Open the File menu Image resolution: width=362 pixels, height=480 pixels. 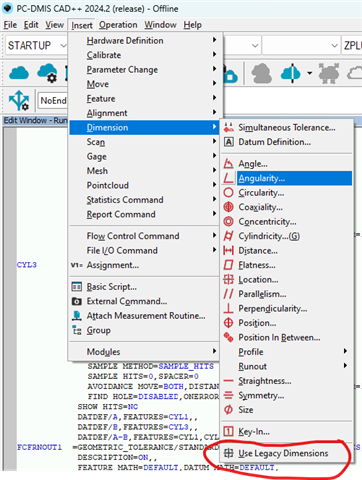click(x=10, y=25)
